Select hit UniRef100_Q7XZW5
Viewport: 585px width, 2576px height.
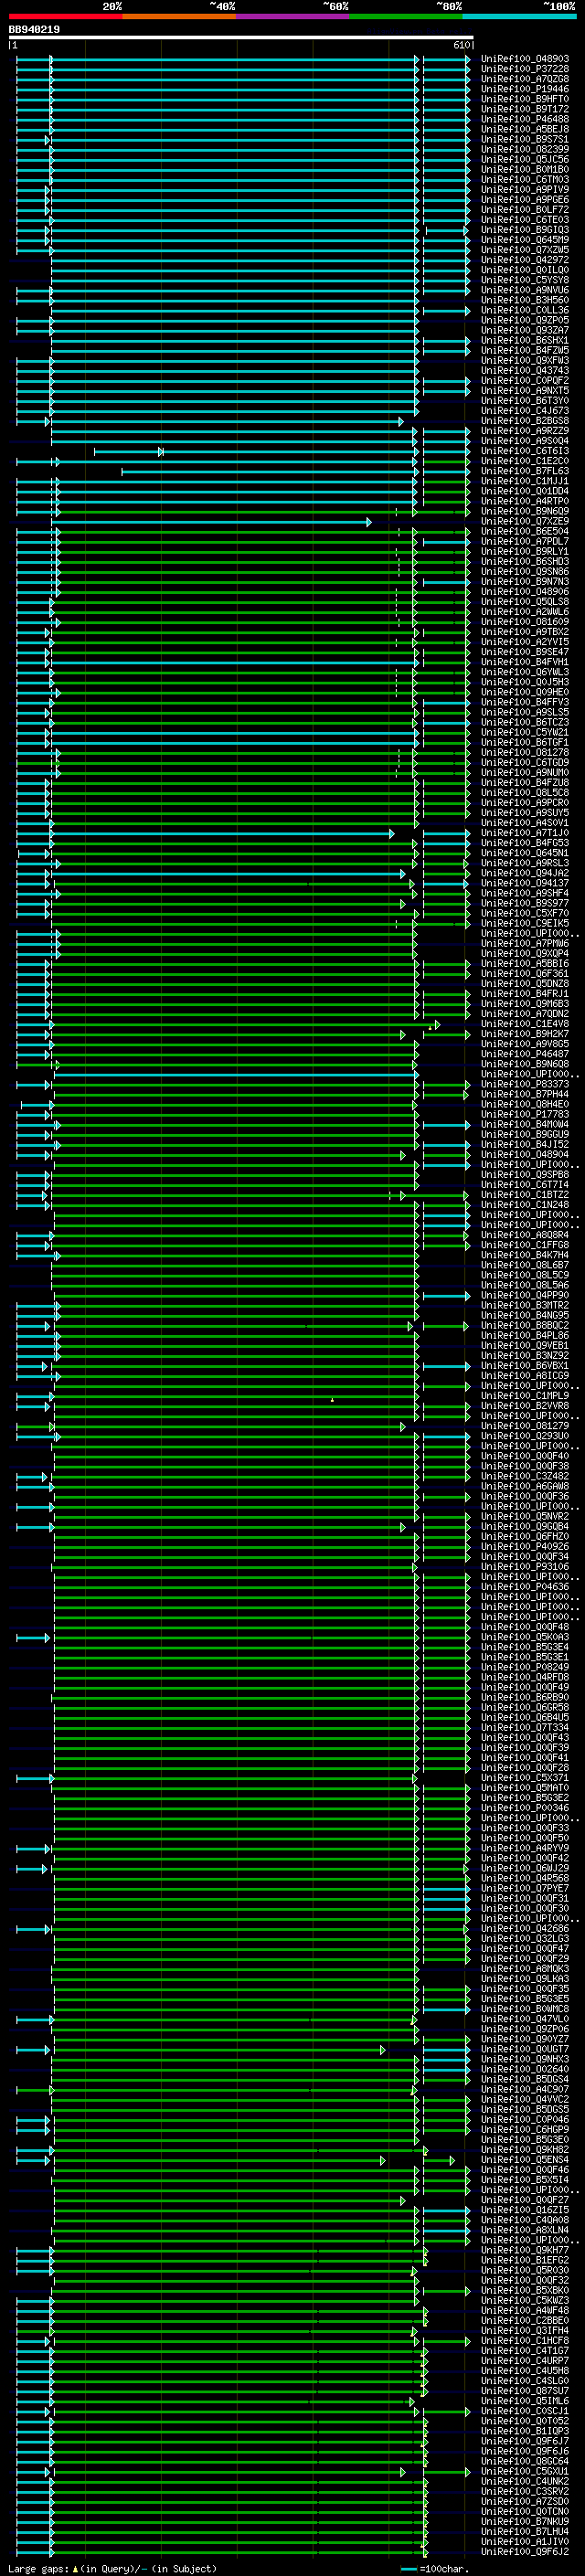pos(525,250)
